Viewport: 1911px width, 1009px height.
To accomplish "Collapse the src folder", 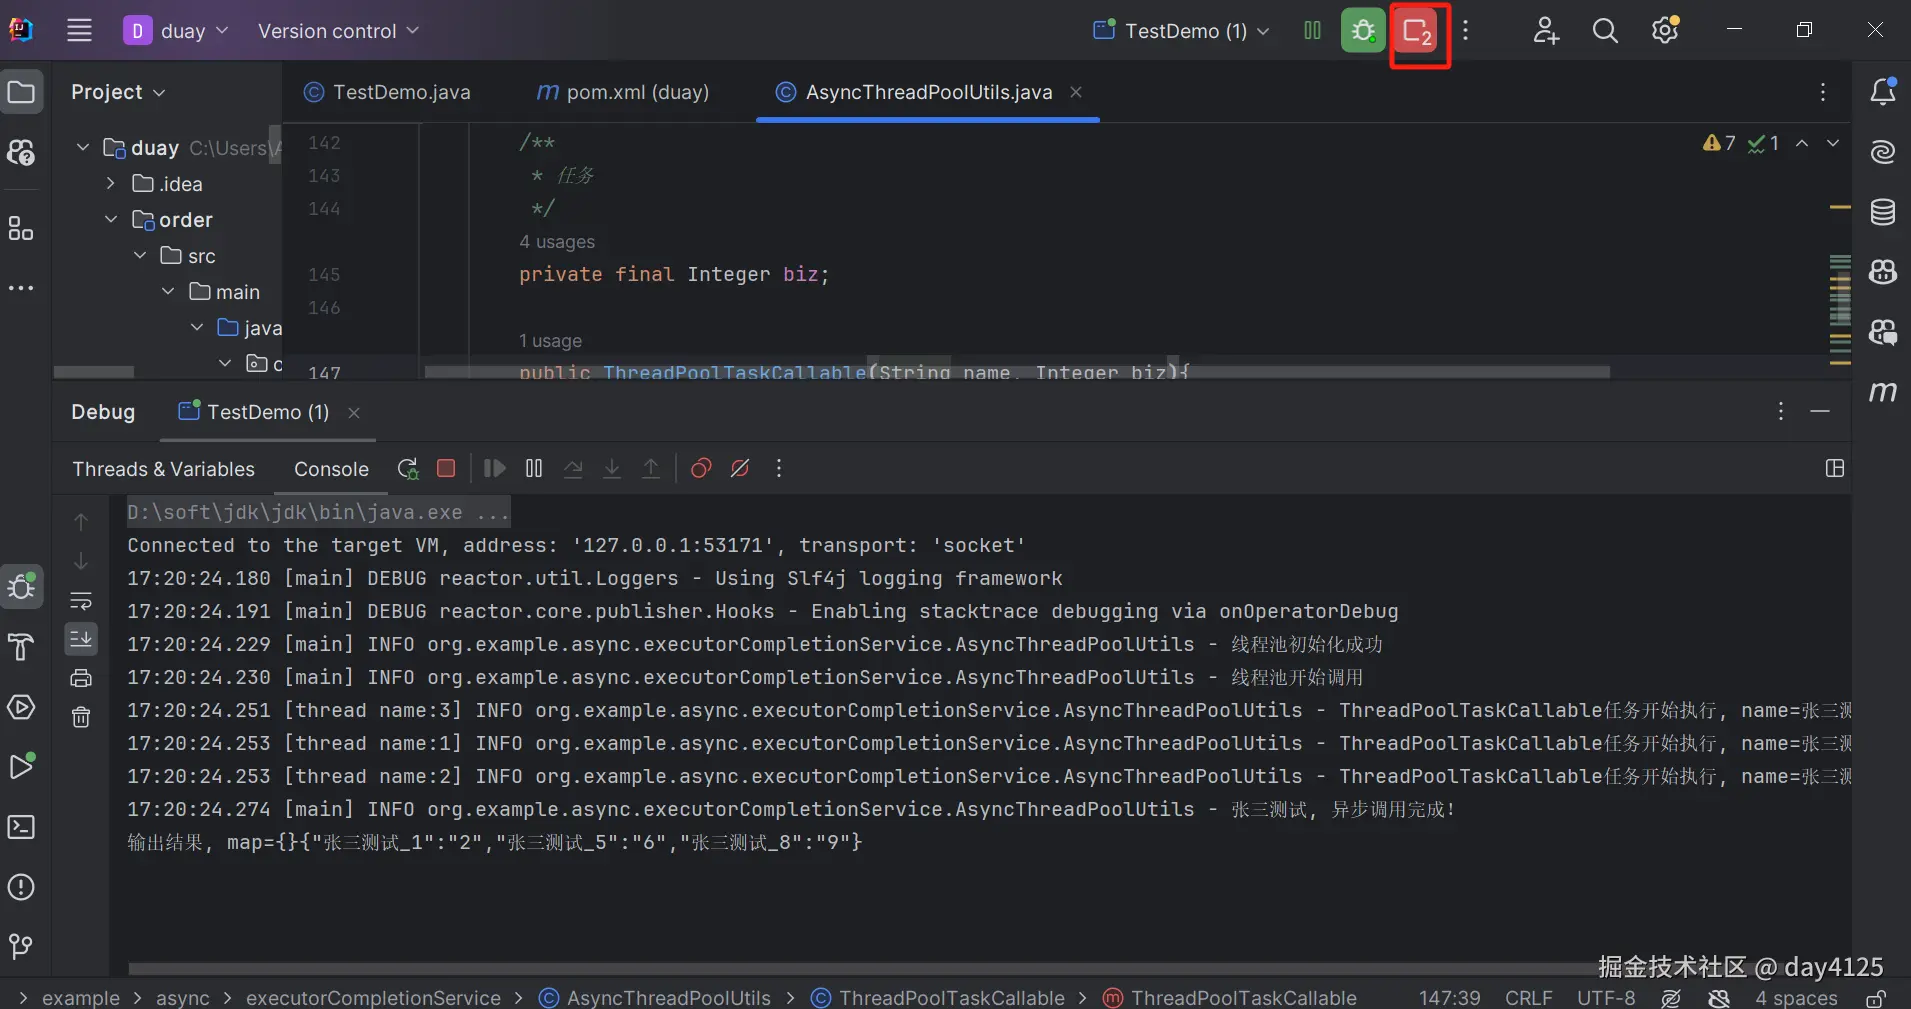I will (140, 256).
